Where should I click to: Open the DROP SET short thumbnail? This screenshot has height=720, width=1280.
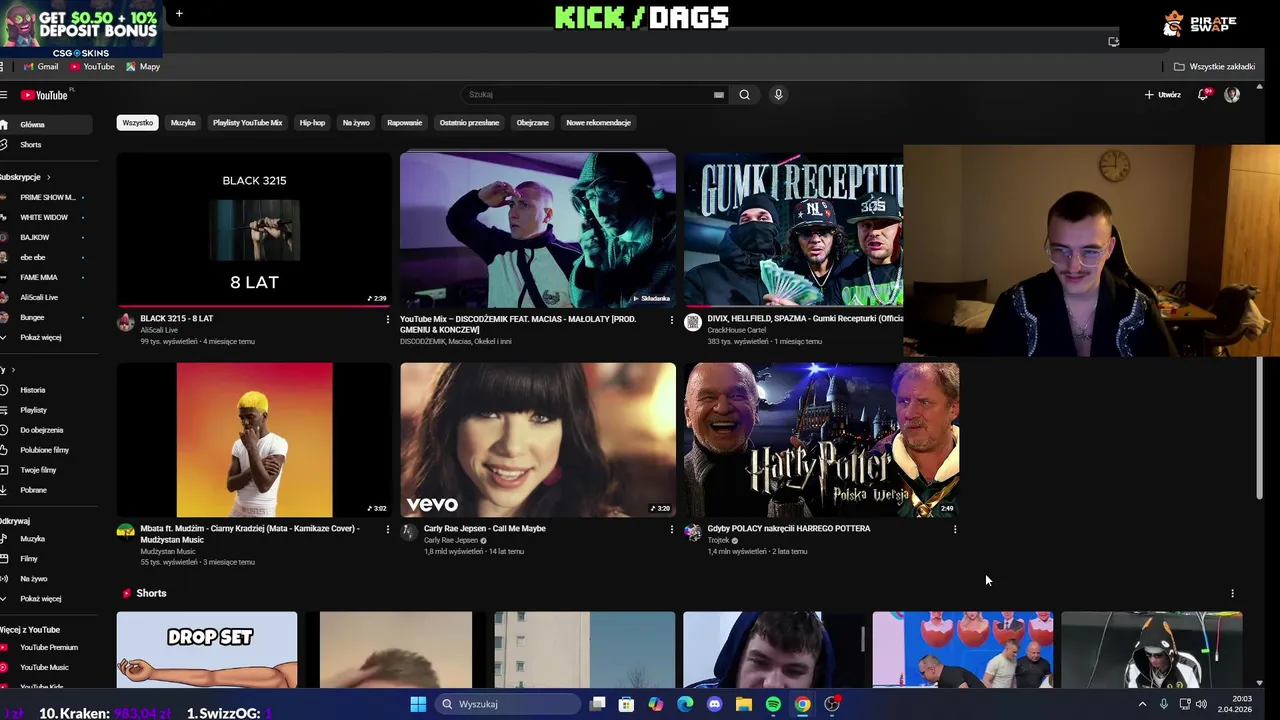207,649
